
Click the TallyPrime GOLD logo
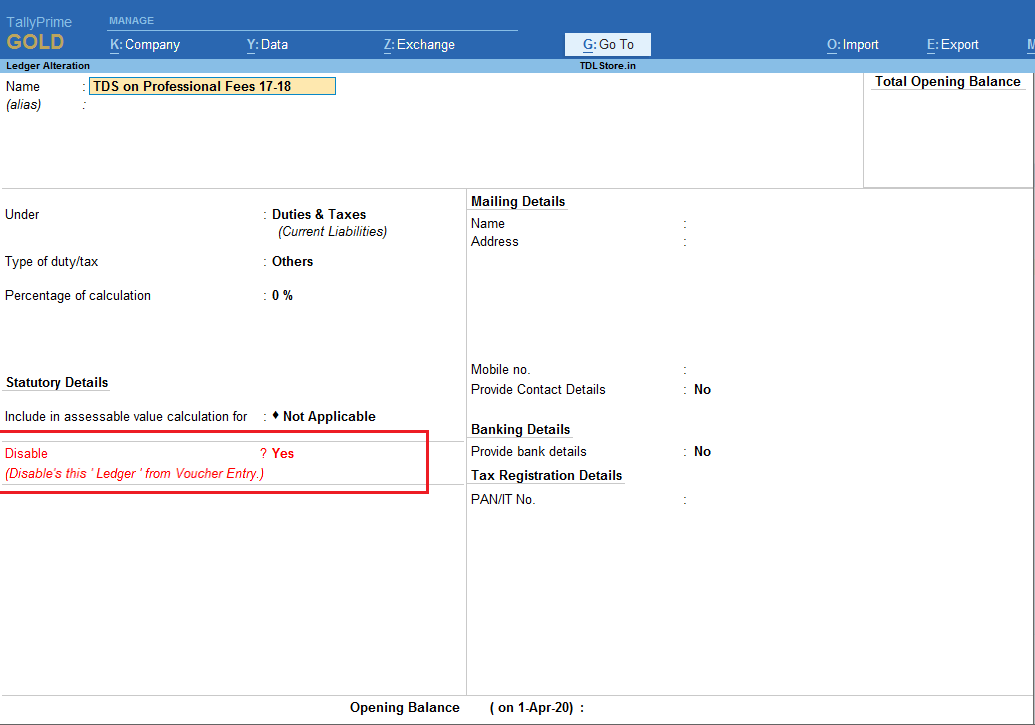click(x=39, y=35)
